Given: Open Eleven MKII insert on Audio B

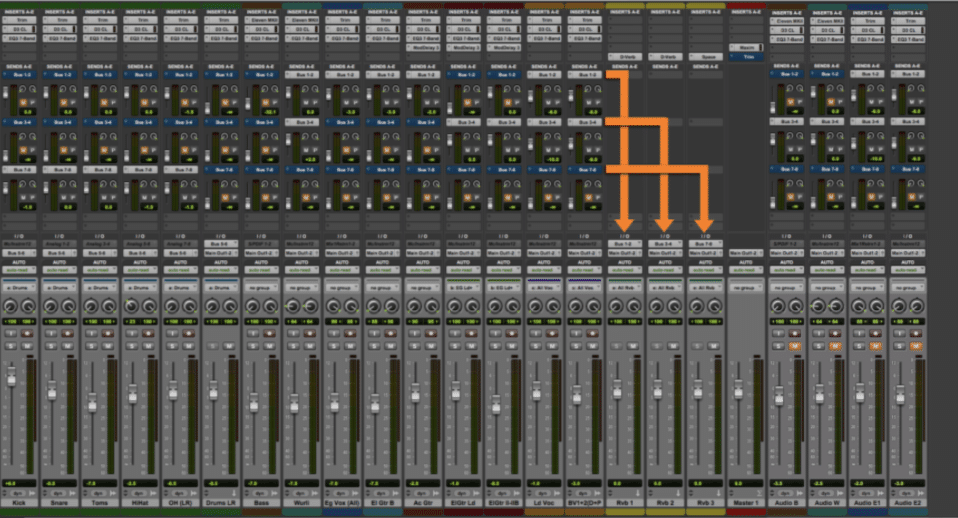Looking at the screenshot, I should pos(786,21).
